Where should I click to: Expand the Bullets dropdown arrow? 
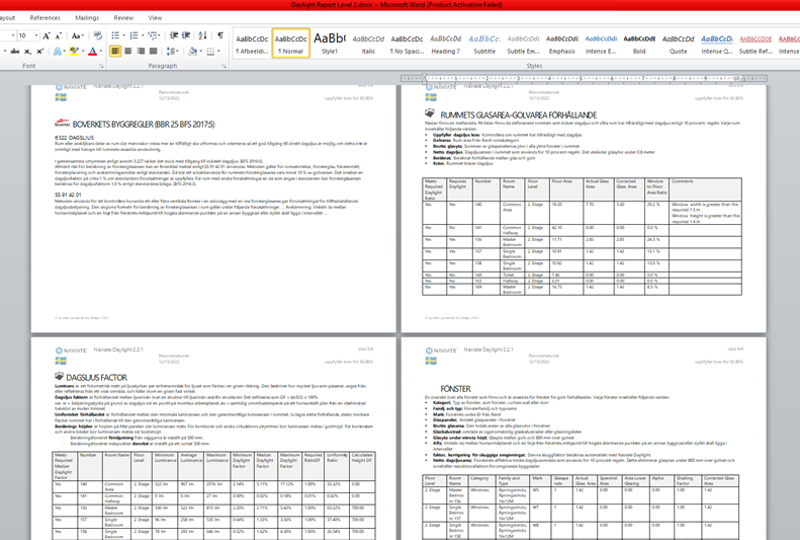point(123,36)
